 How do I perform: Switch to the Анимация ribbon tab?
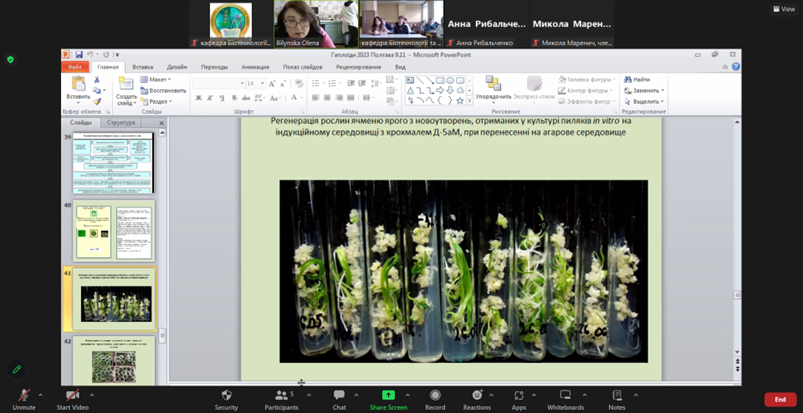click(255, 67)
